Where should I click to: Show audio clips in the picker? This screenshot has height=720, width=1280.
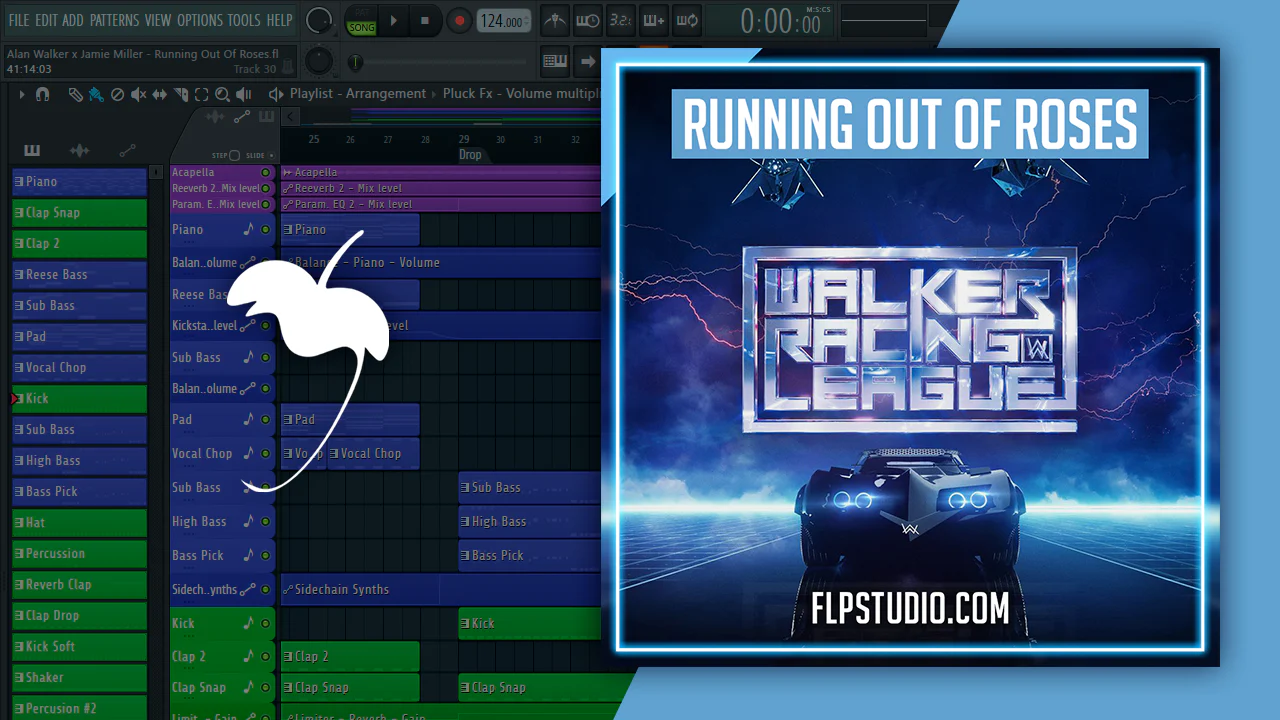[x=79, y=151]
